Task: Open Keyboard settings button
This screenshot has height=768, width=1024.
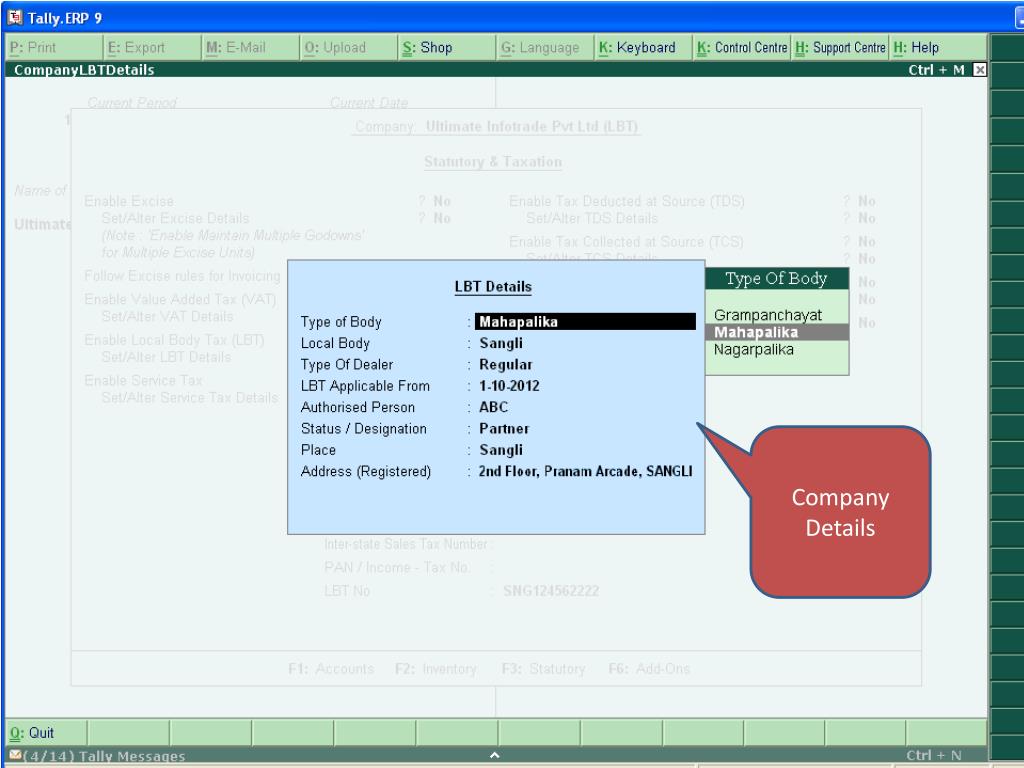Action: [x=644, y=48]
